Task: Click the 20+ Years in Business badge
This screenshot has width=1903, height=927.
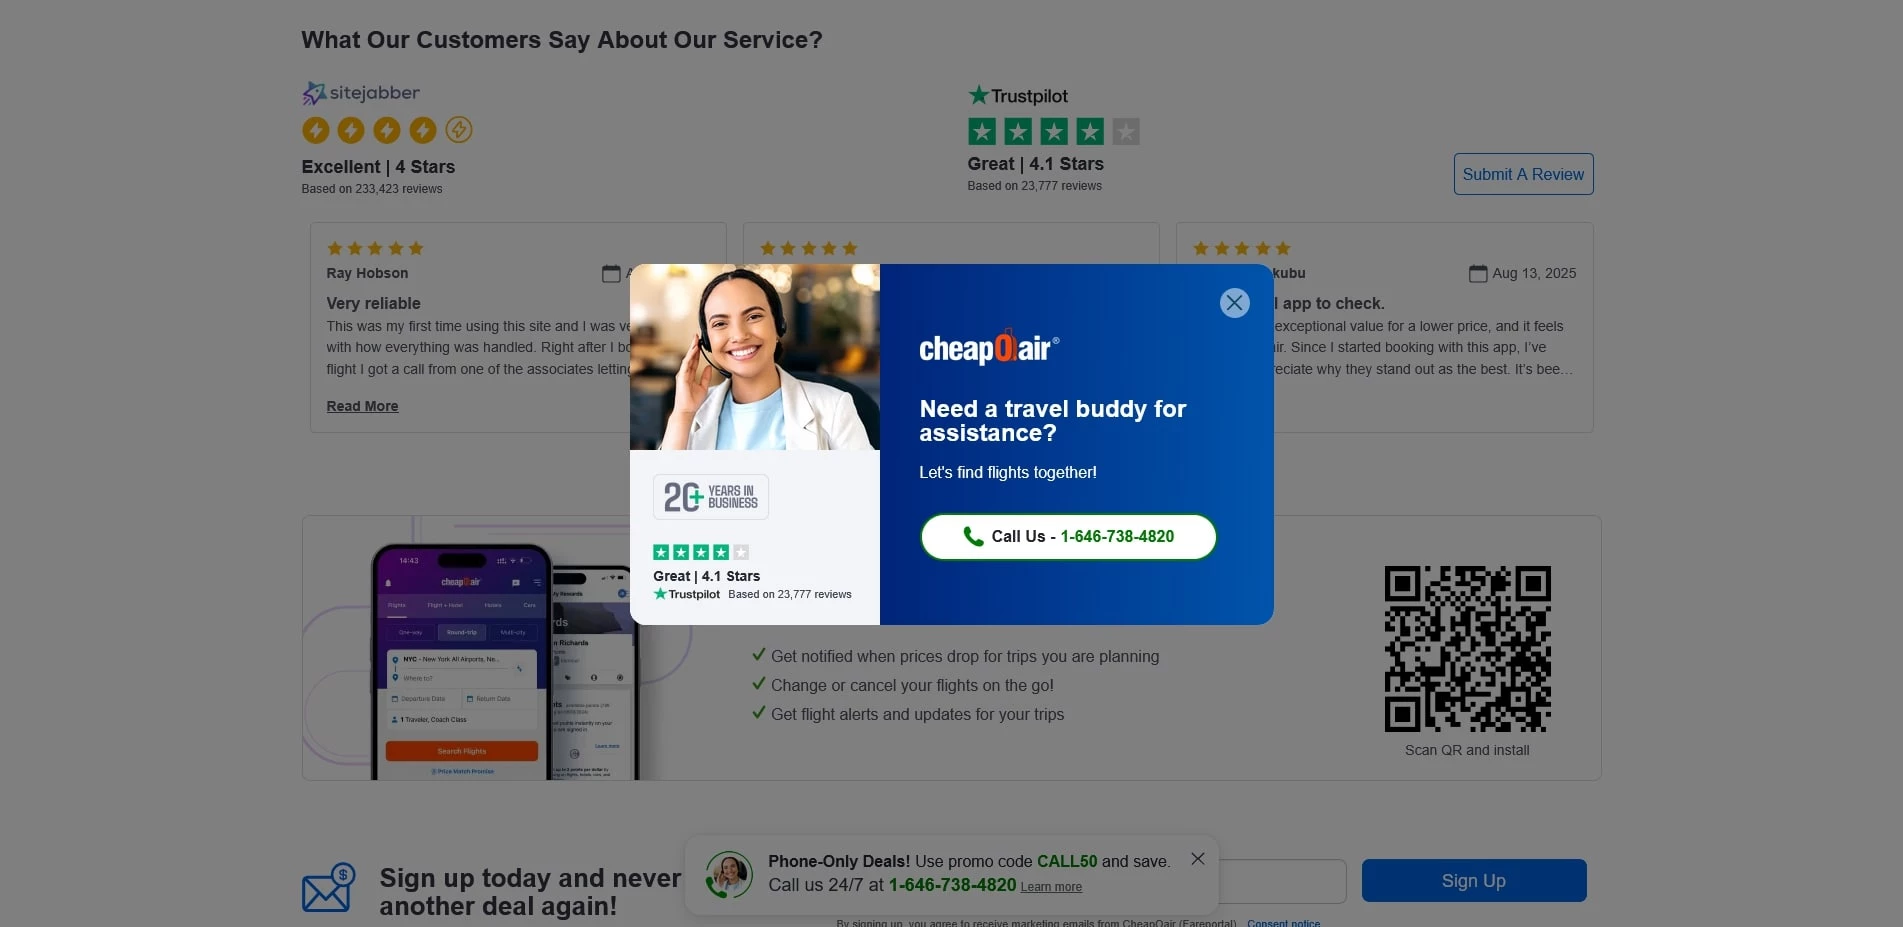Action: coord(711,497)
